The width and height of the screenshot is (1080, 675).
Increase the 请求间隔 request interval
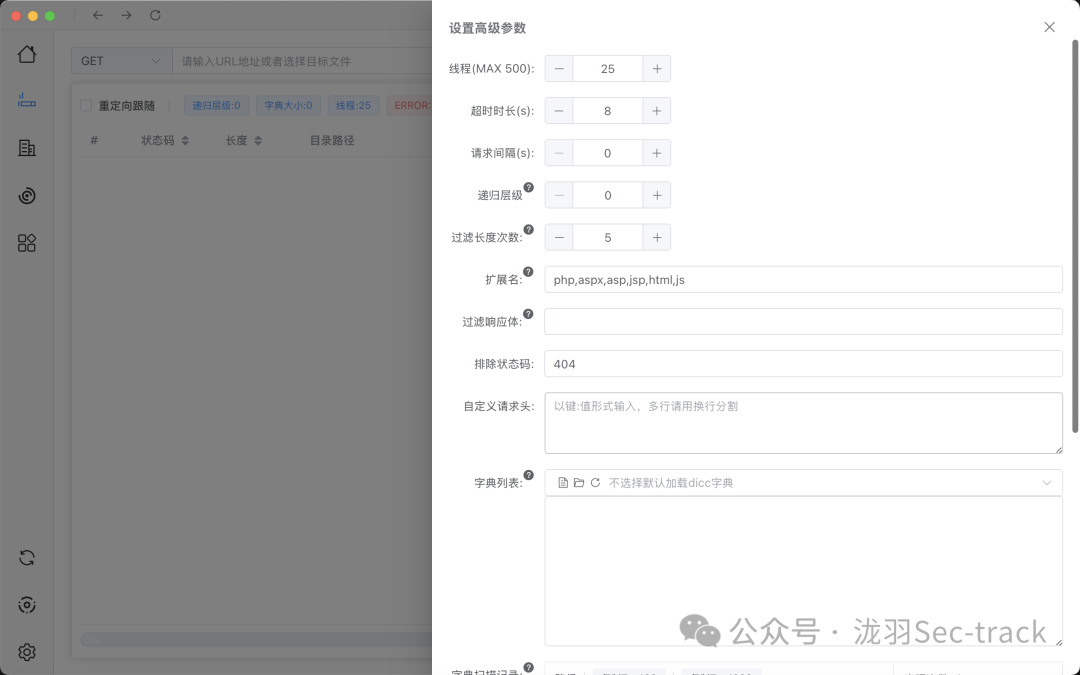656,153
